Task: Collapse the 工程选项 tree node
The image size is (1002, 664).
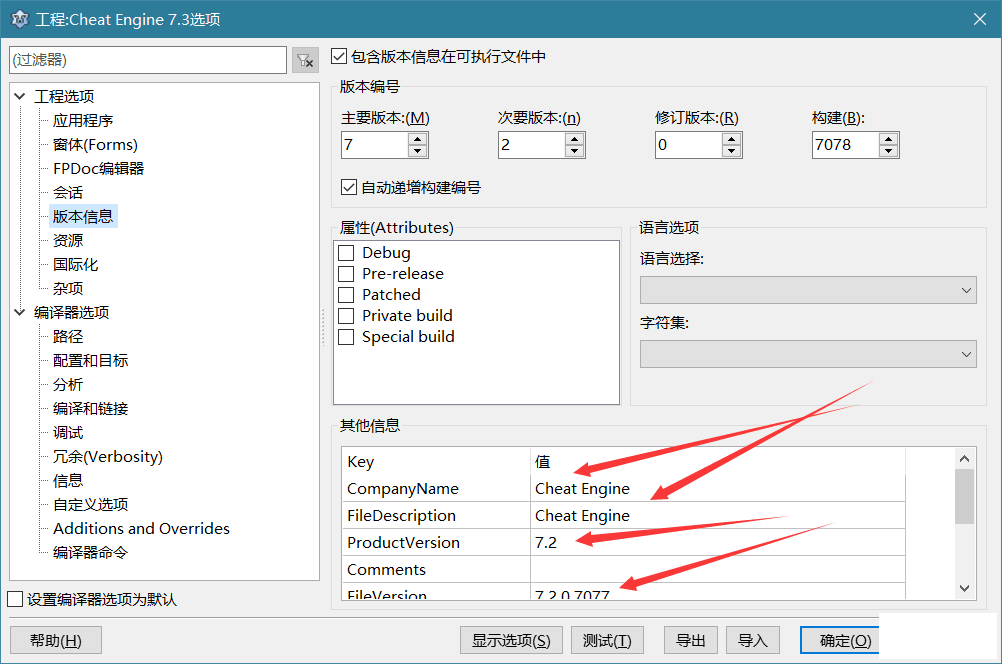Action: (x=20, y=97)
